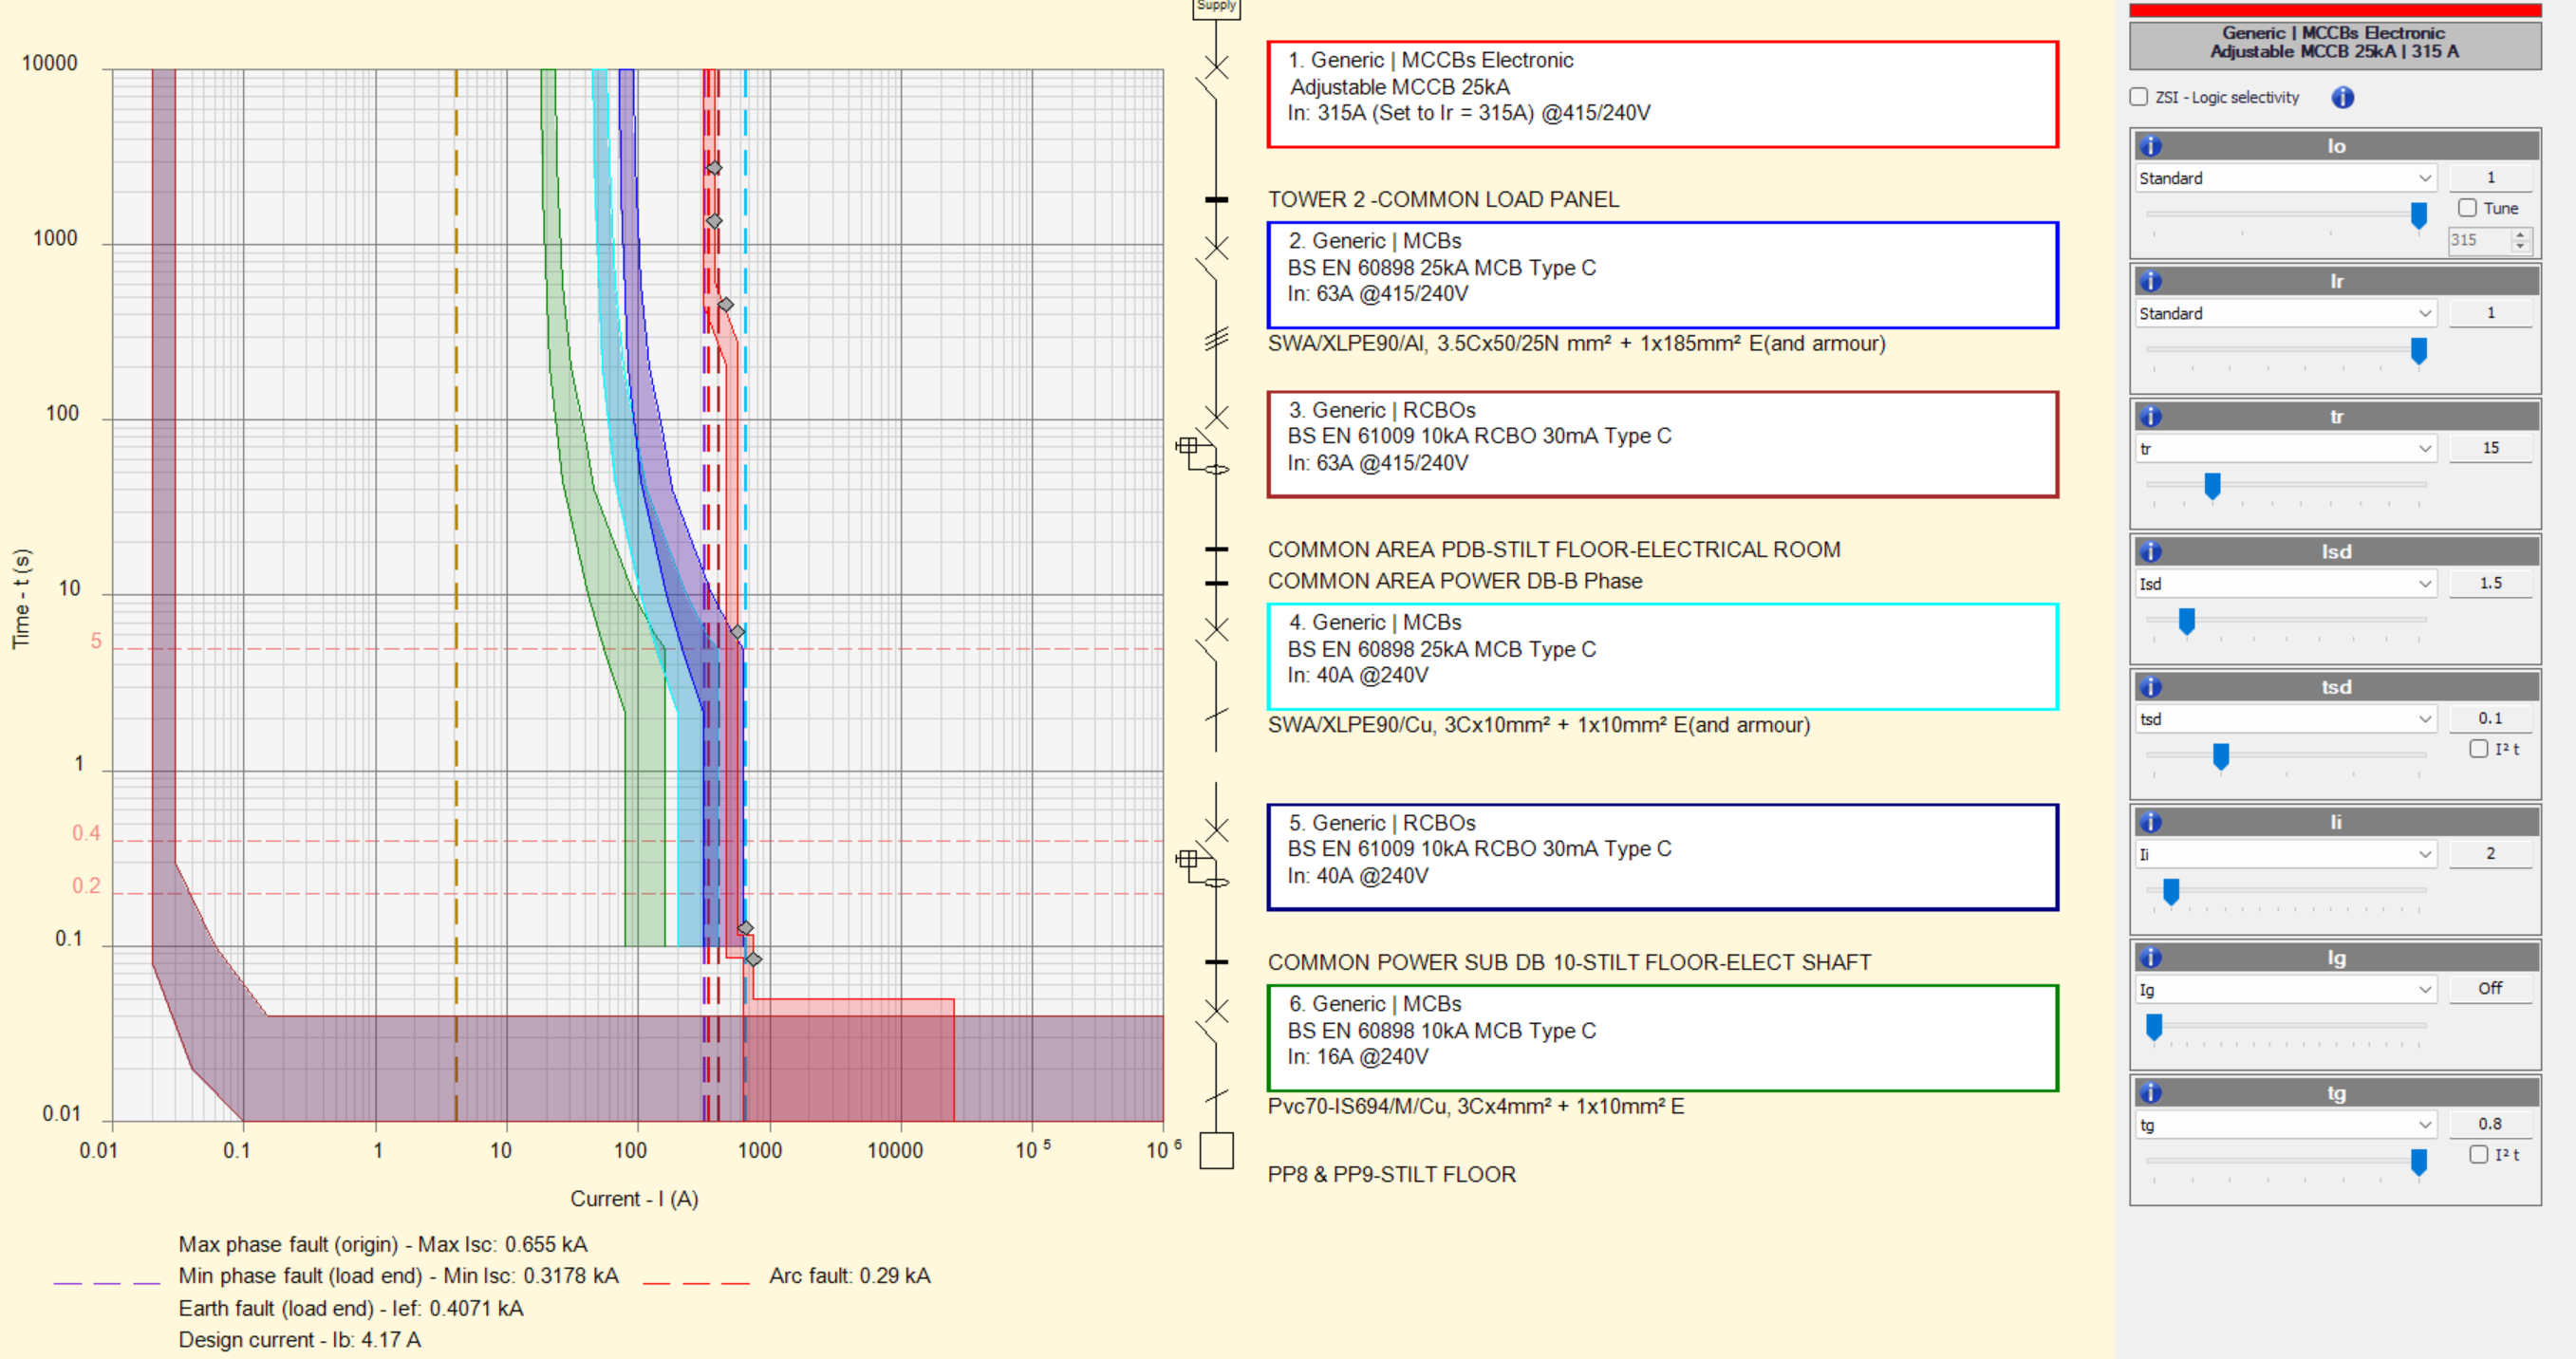2576x1359 pixels.
Task: Click 'PP8 & PP9-STILT FLOOR' label
Action: point(1391,1174)
